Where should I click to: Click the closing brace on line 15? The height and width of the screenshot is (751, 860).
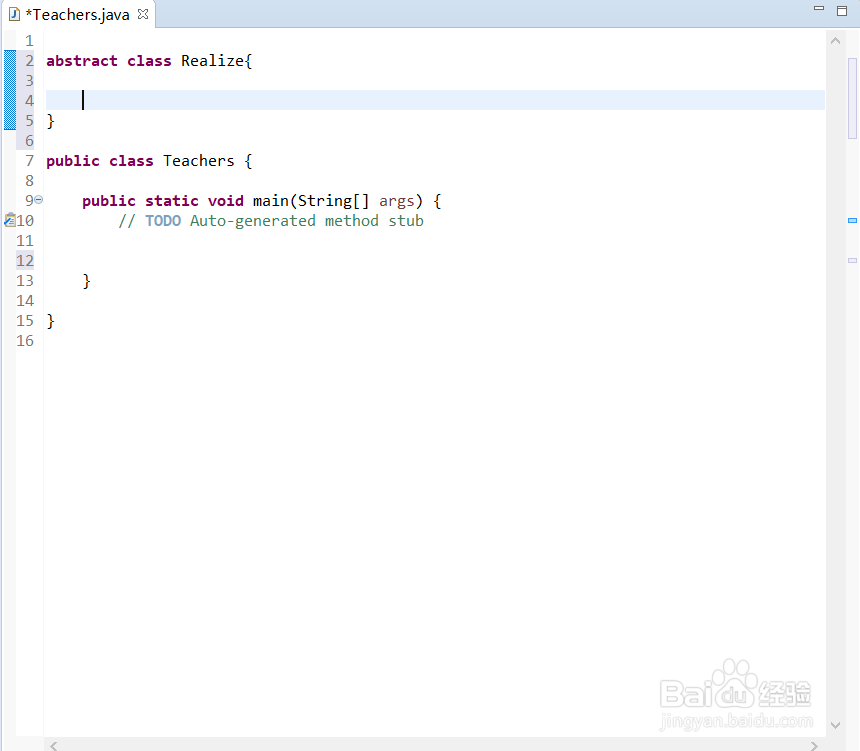[x=50, y=321]
